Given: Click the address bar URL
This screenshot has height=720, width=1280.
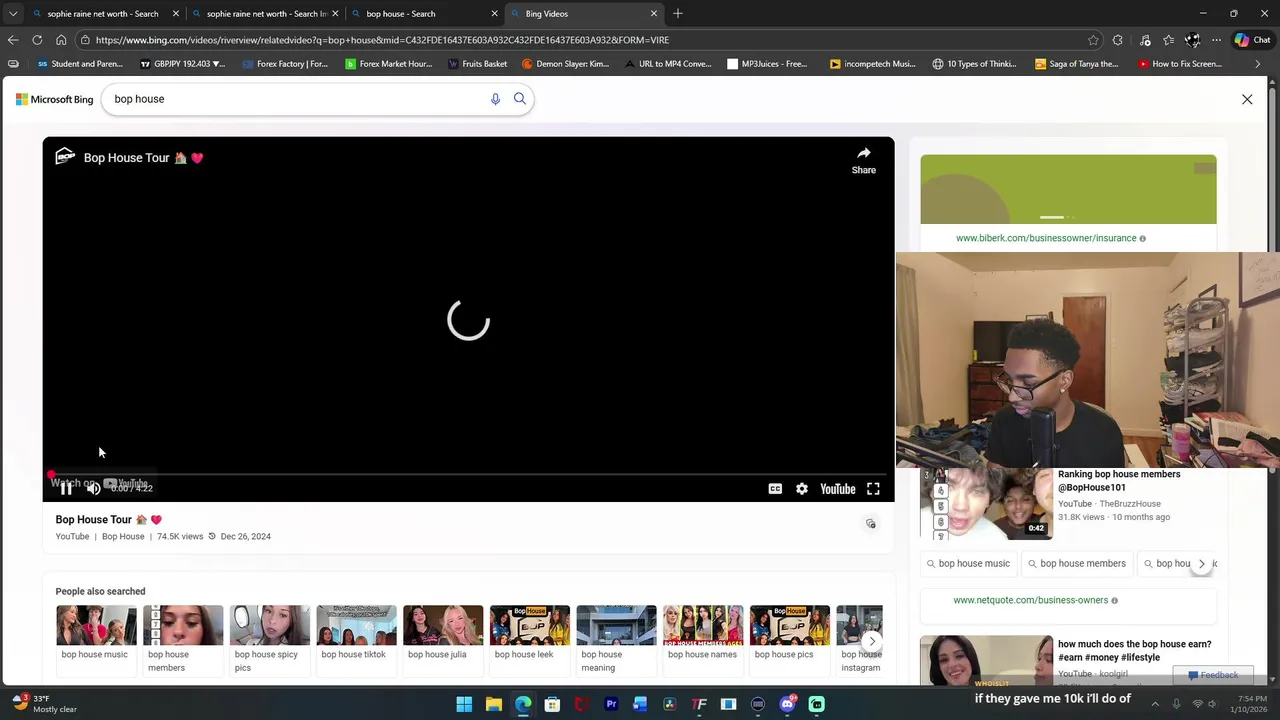Looking at the screenshot, I should [x=382, y=40].
